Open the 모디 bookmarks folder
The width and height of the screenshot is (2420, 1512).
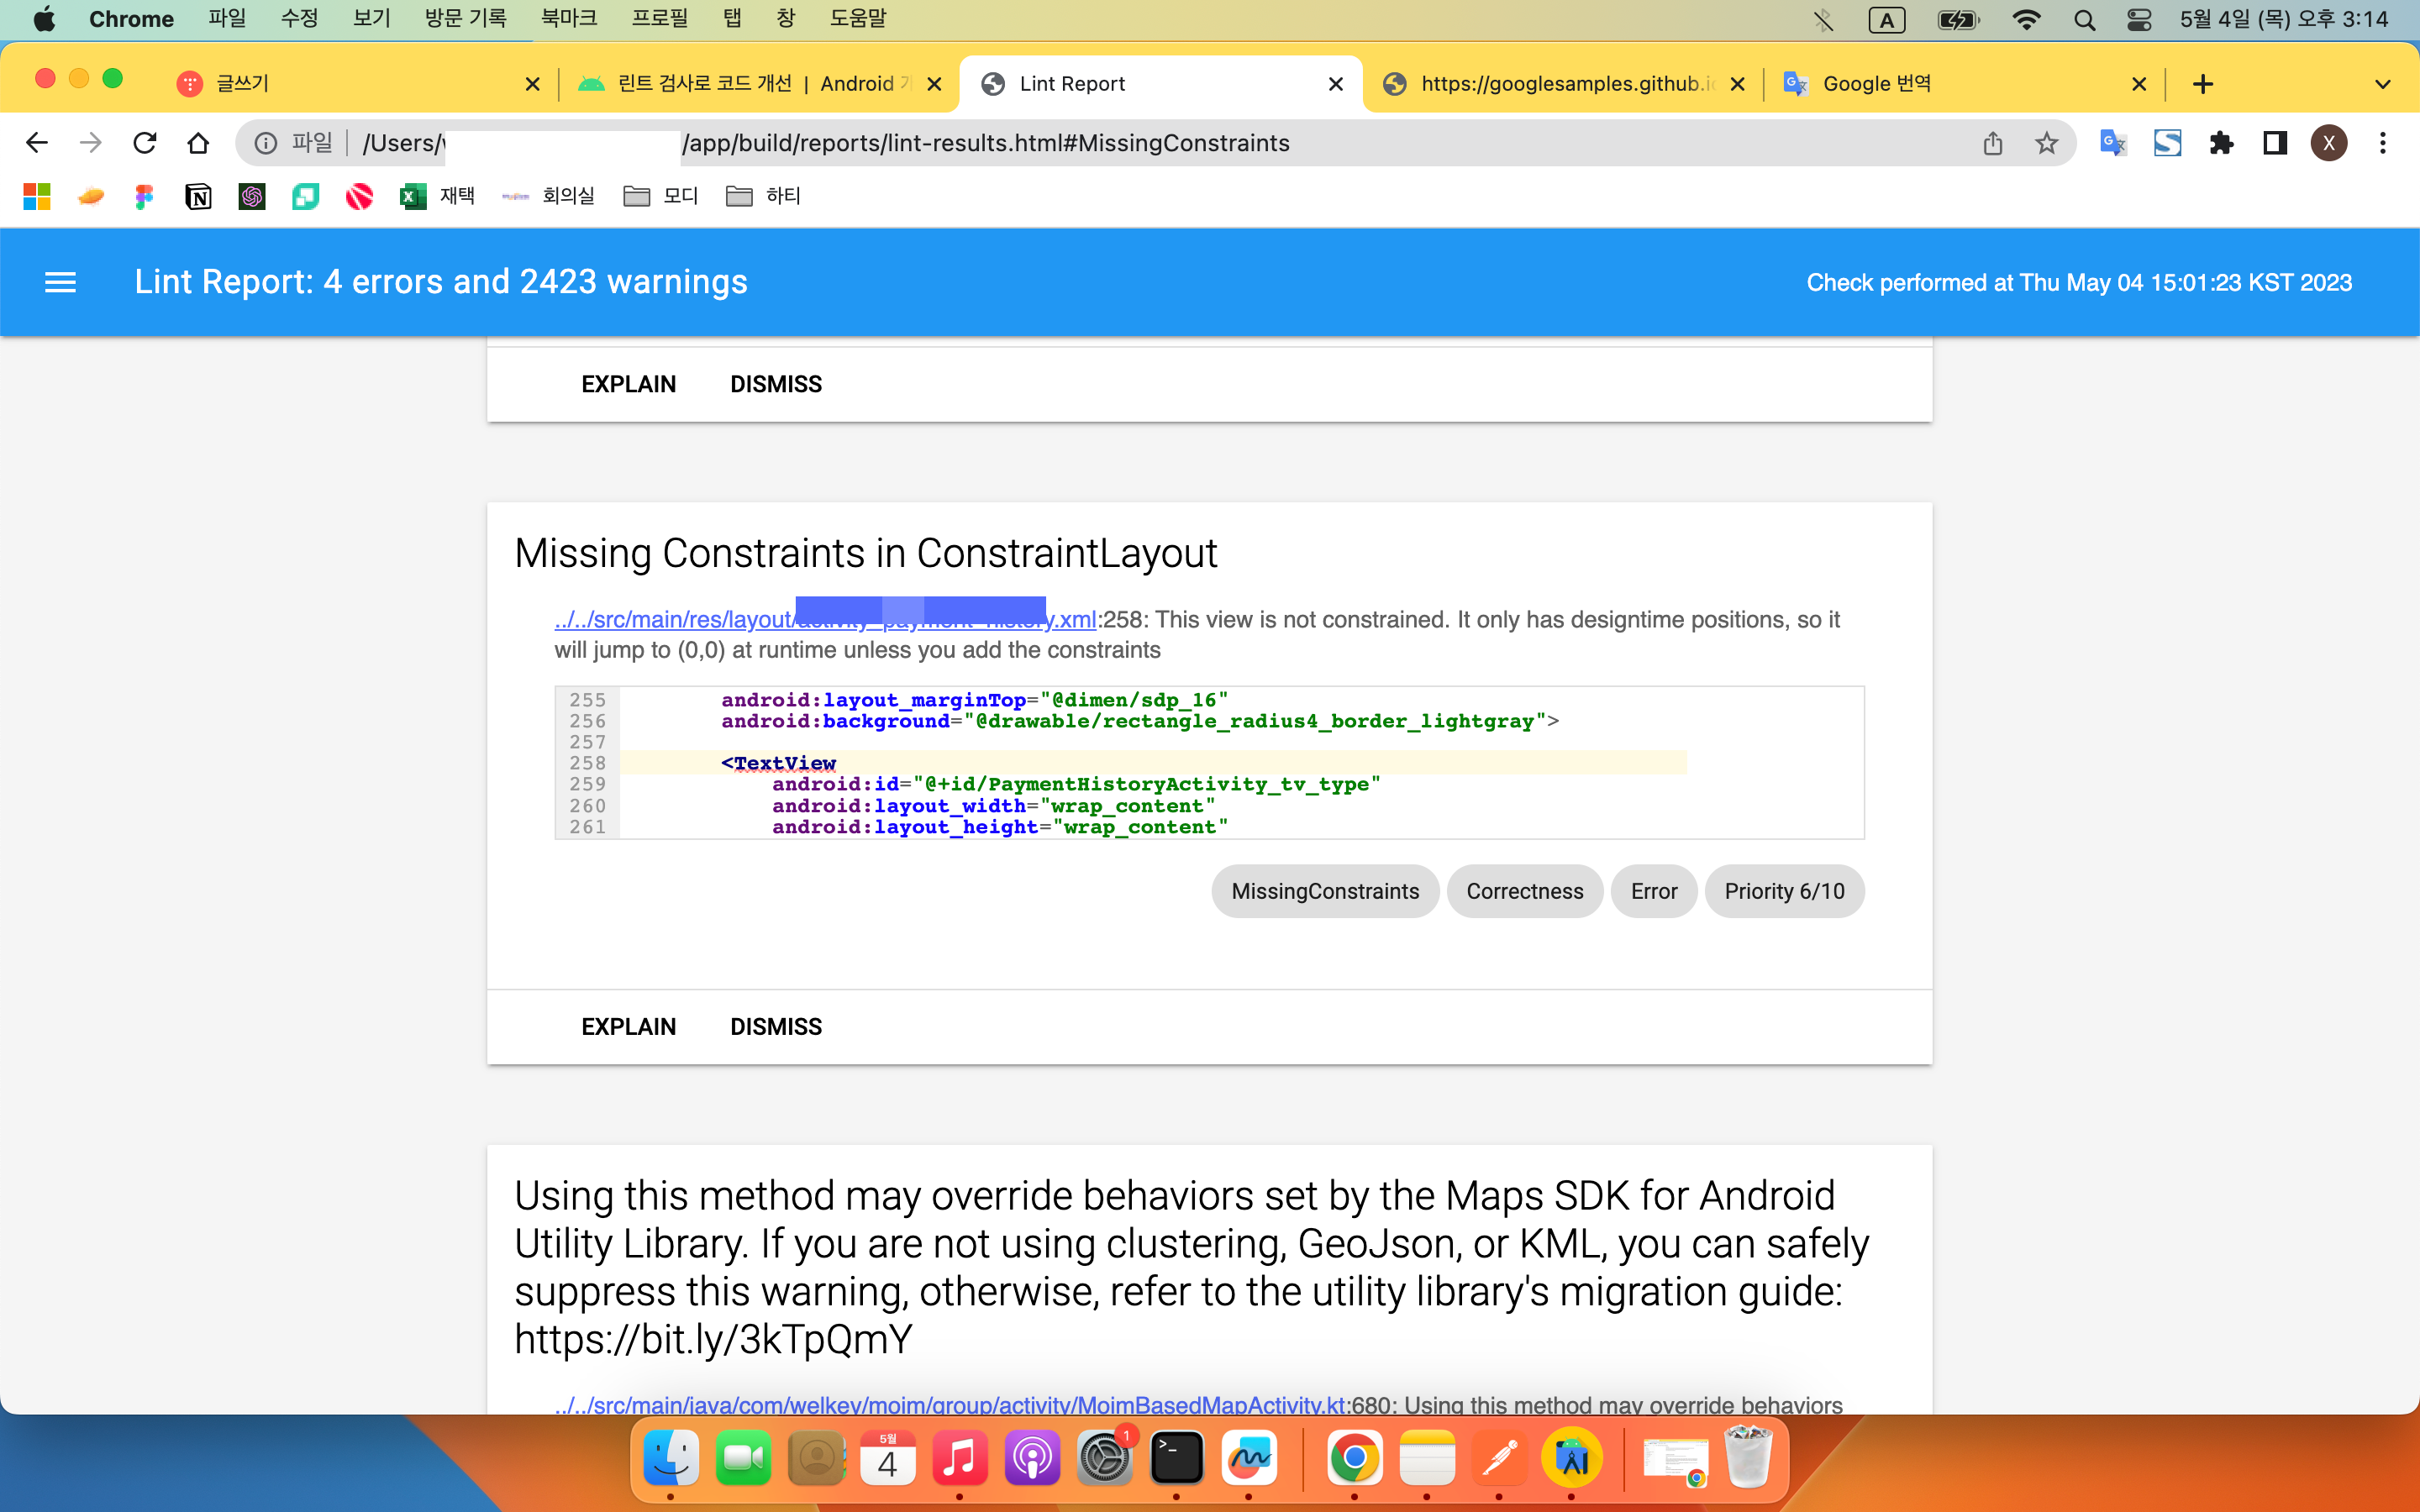click(x=661, y=196)
